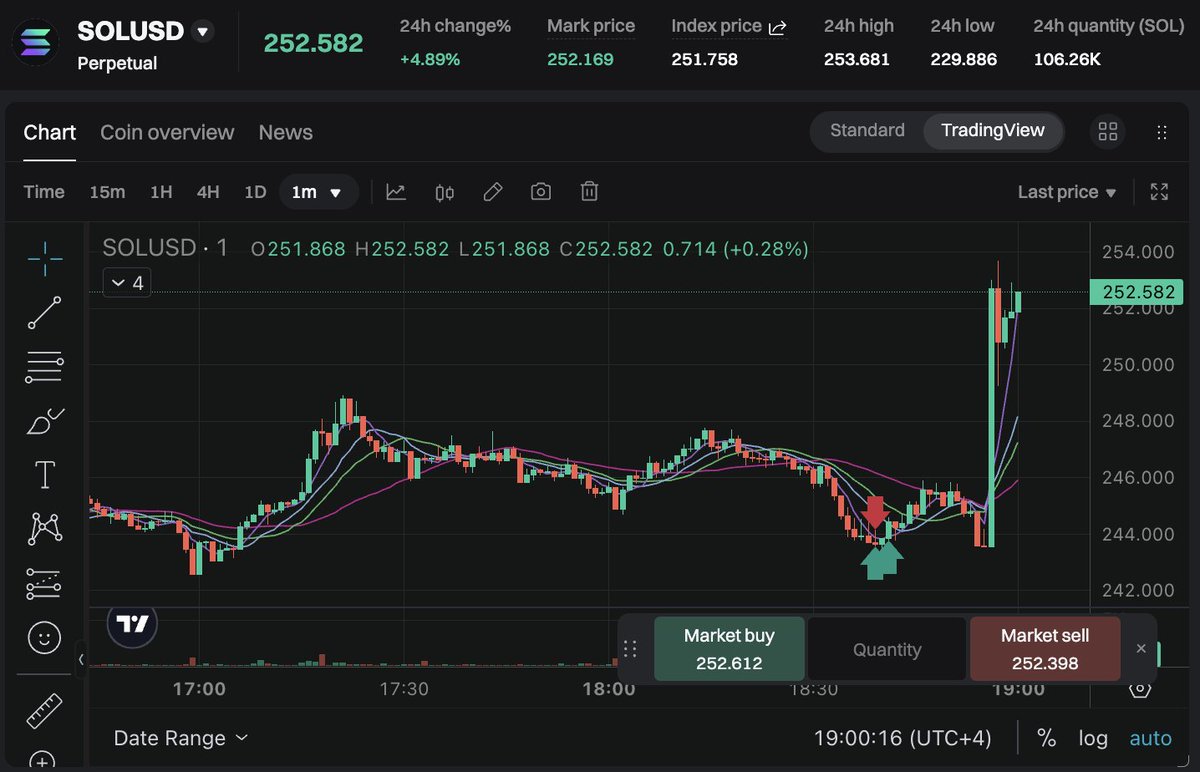Open the Last price dropdown
The image size is (1200, 772).
click(x=1067, y=192)
